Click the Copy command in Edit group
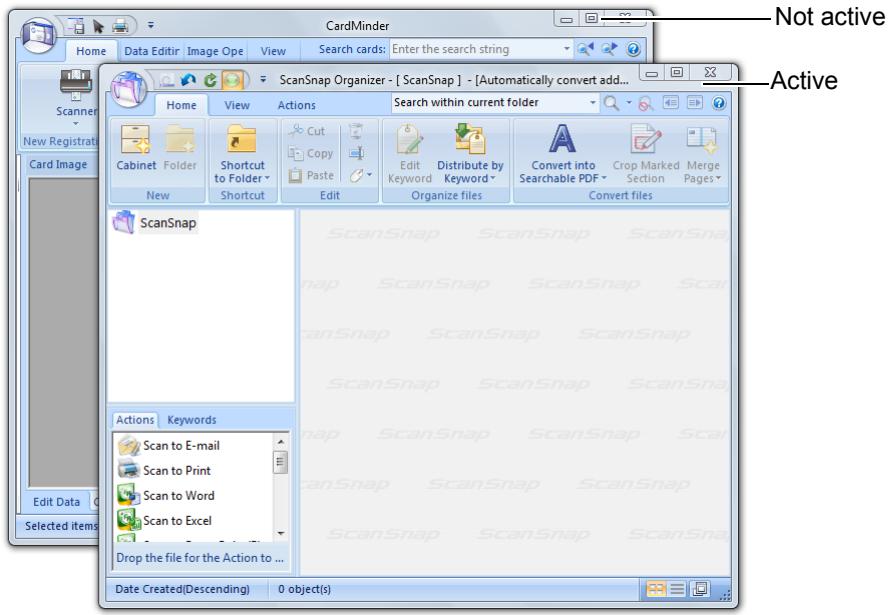Image resolution: width=890 pixels, height=615 pixels. tap(310, 153)
